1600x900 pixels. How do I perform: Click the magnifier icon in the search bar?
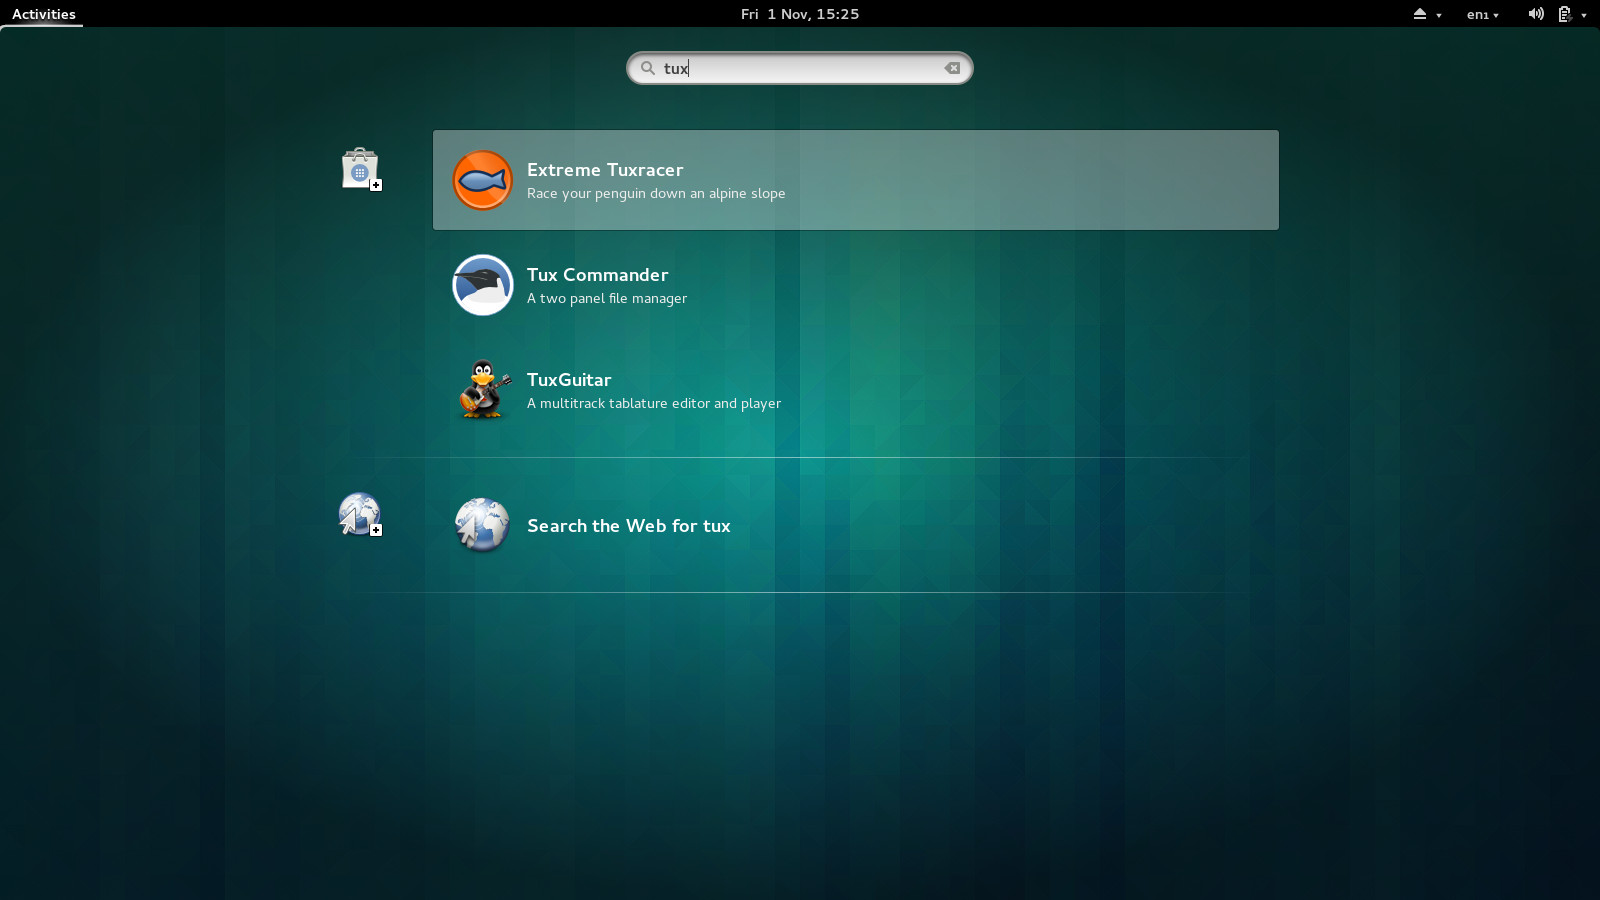click(648, 68)
